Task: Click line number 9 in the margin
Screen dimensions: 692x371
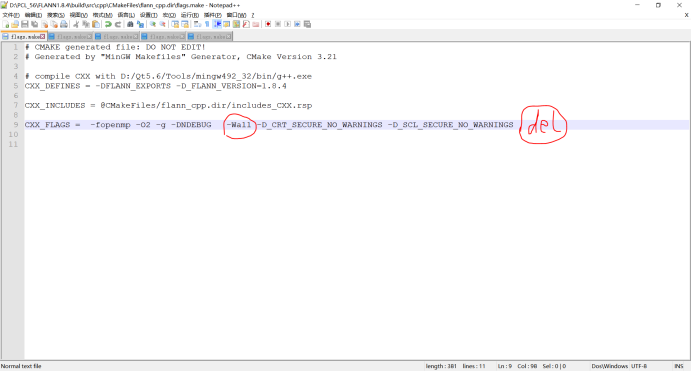Action: click(x=15, y=125)
